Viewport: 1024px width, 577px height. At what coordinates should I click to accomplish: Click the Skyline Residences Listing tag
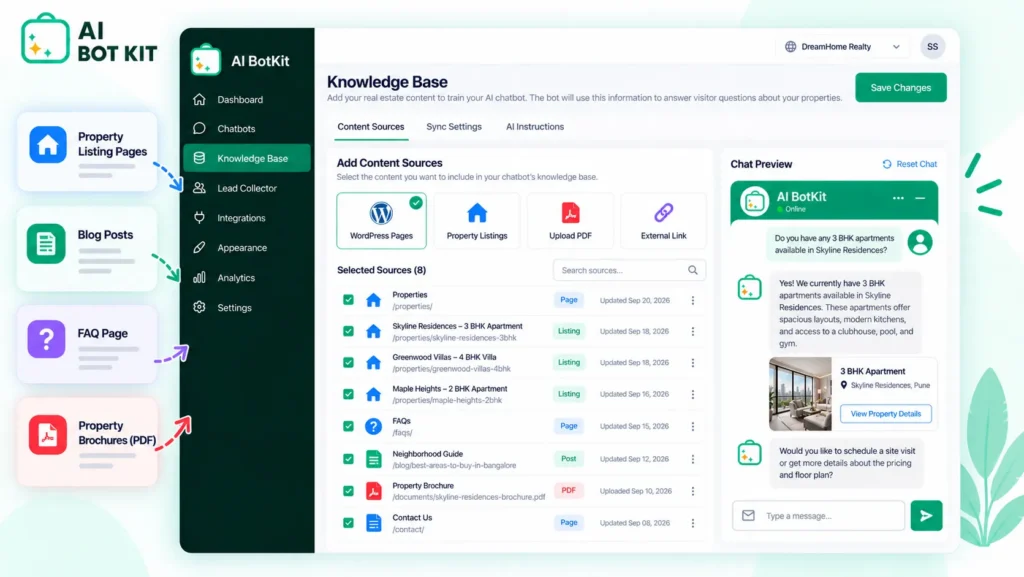pyautogui.click(x=569, y=331)
